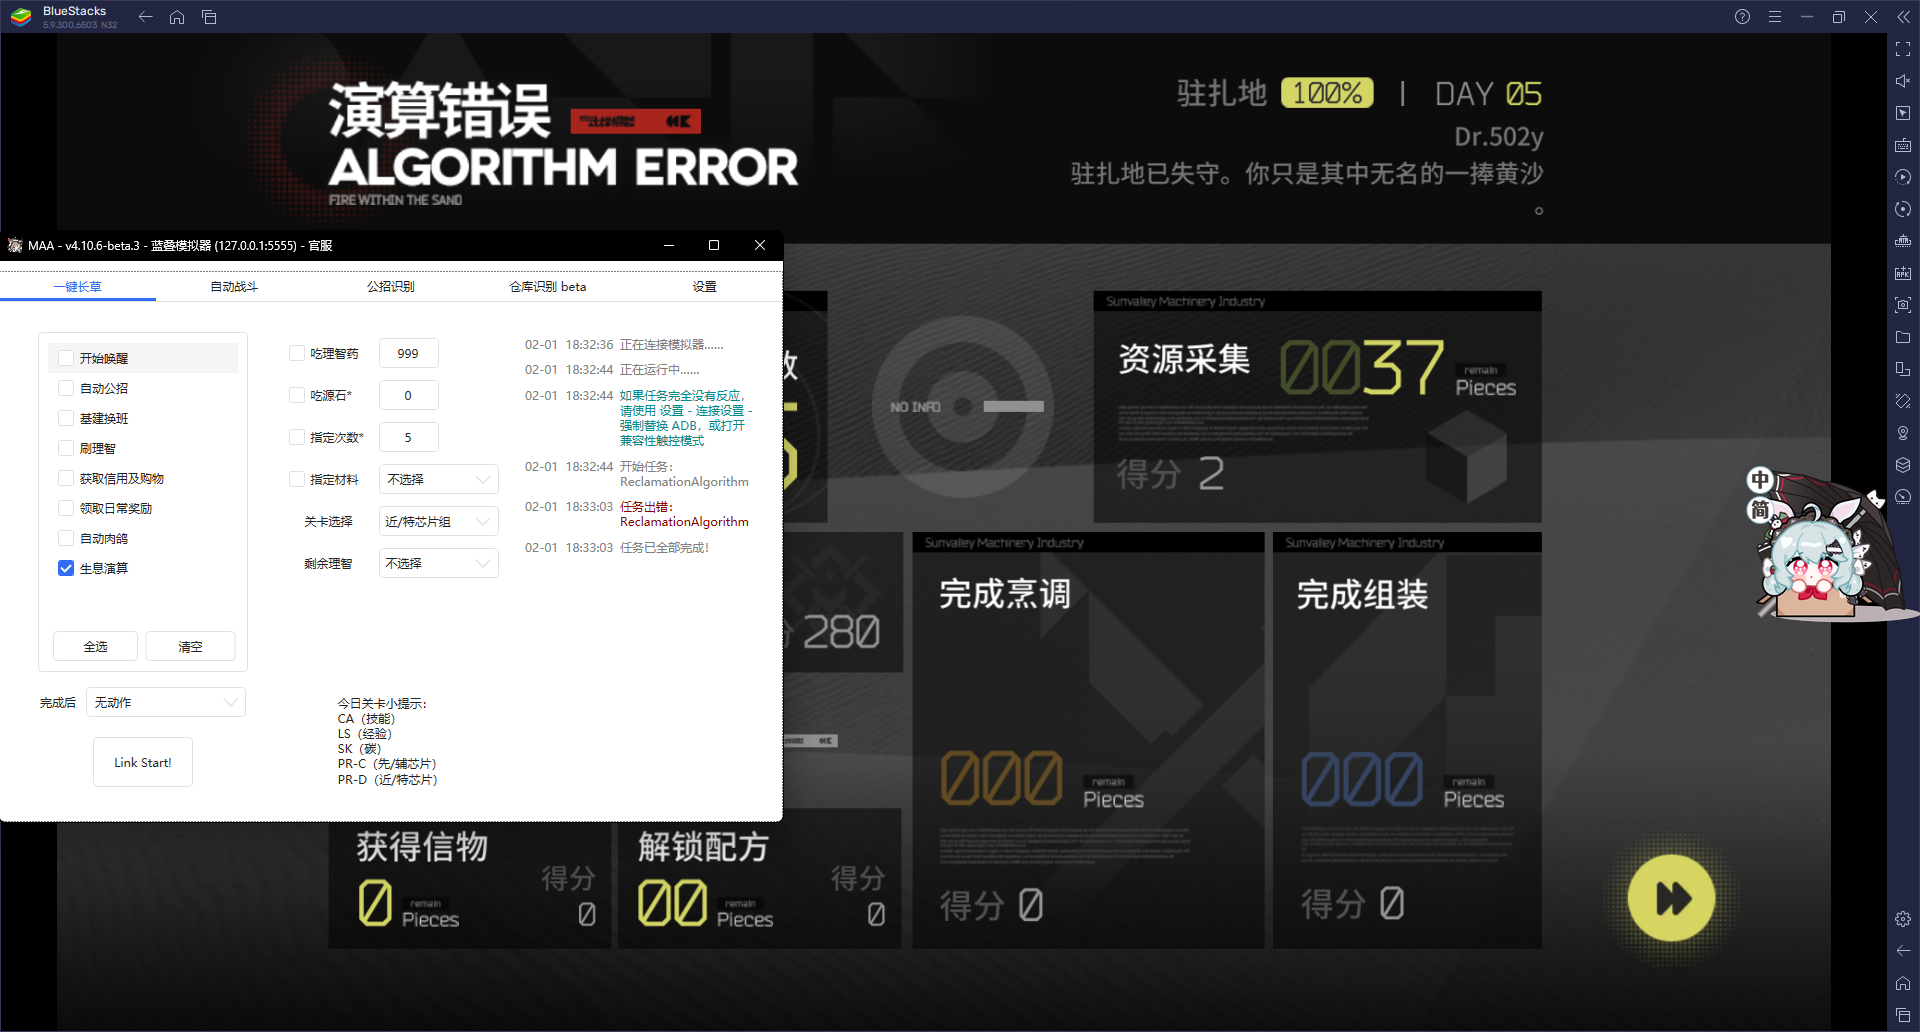
Task: Click the sync operations circular icon
Action: [x=1903, y=209]
